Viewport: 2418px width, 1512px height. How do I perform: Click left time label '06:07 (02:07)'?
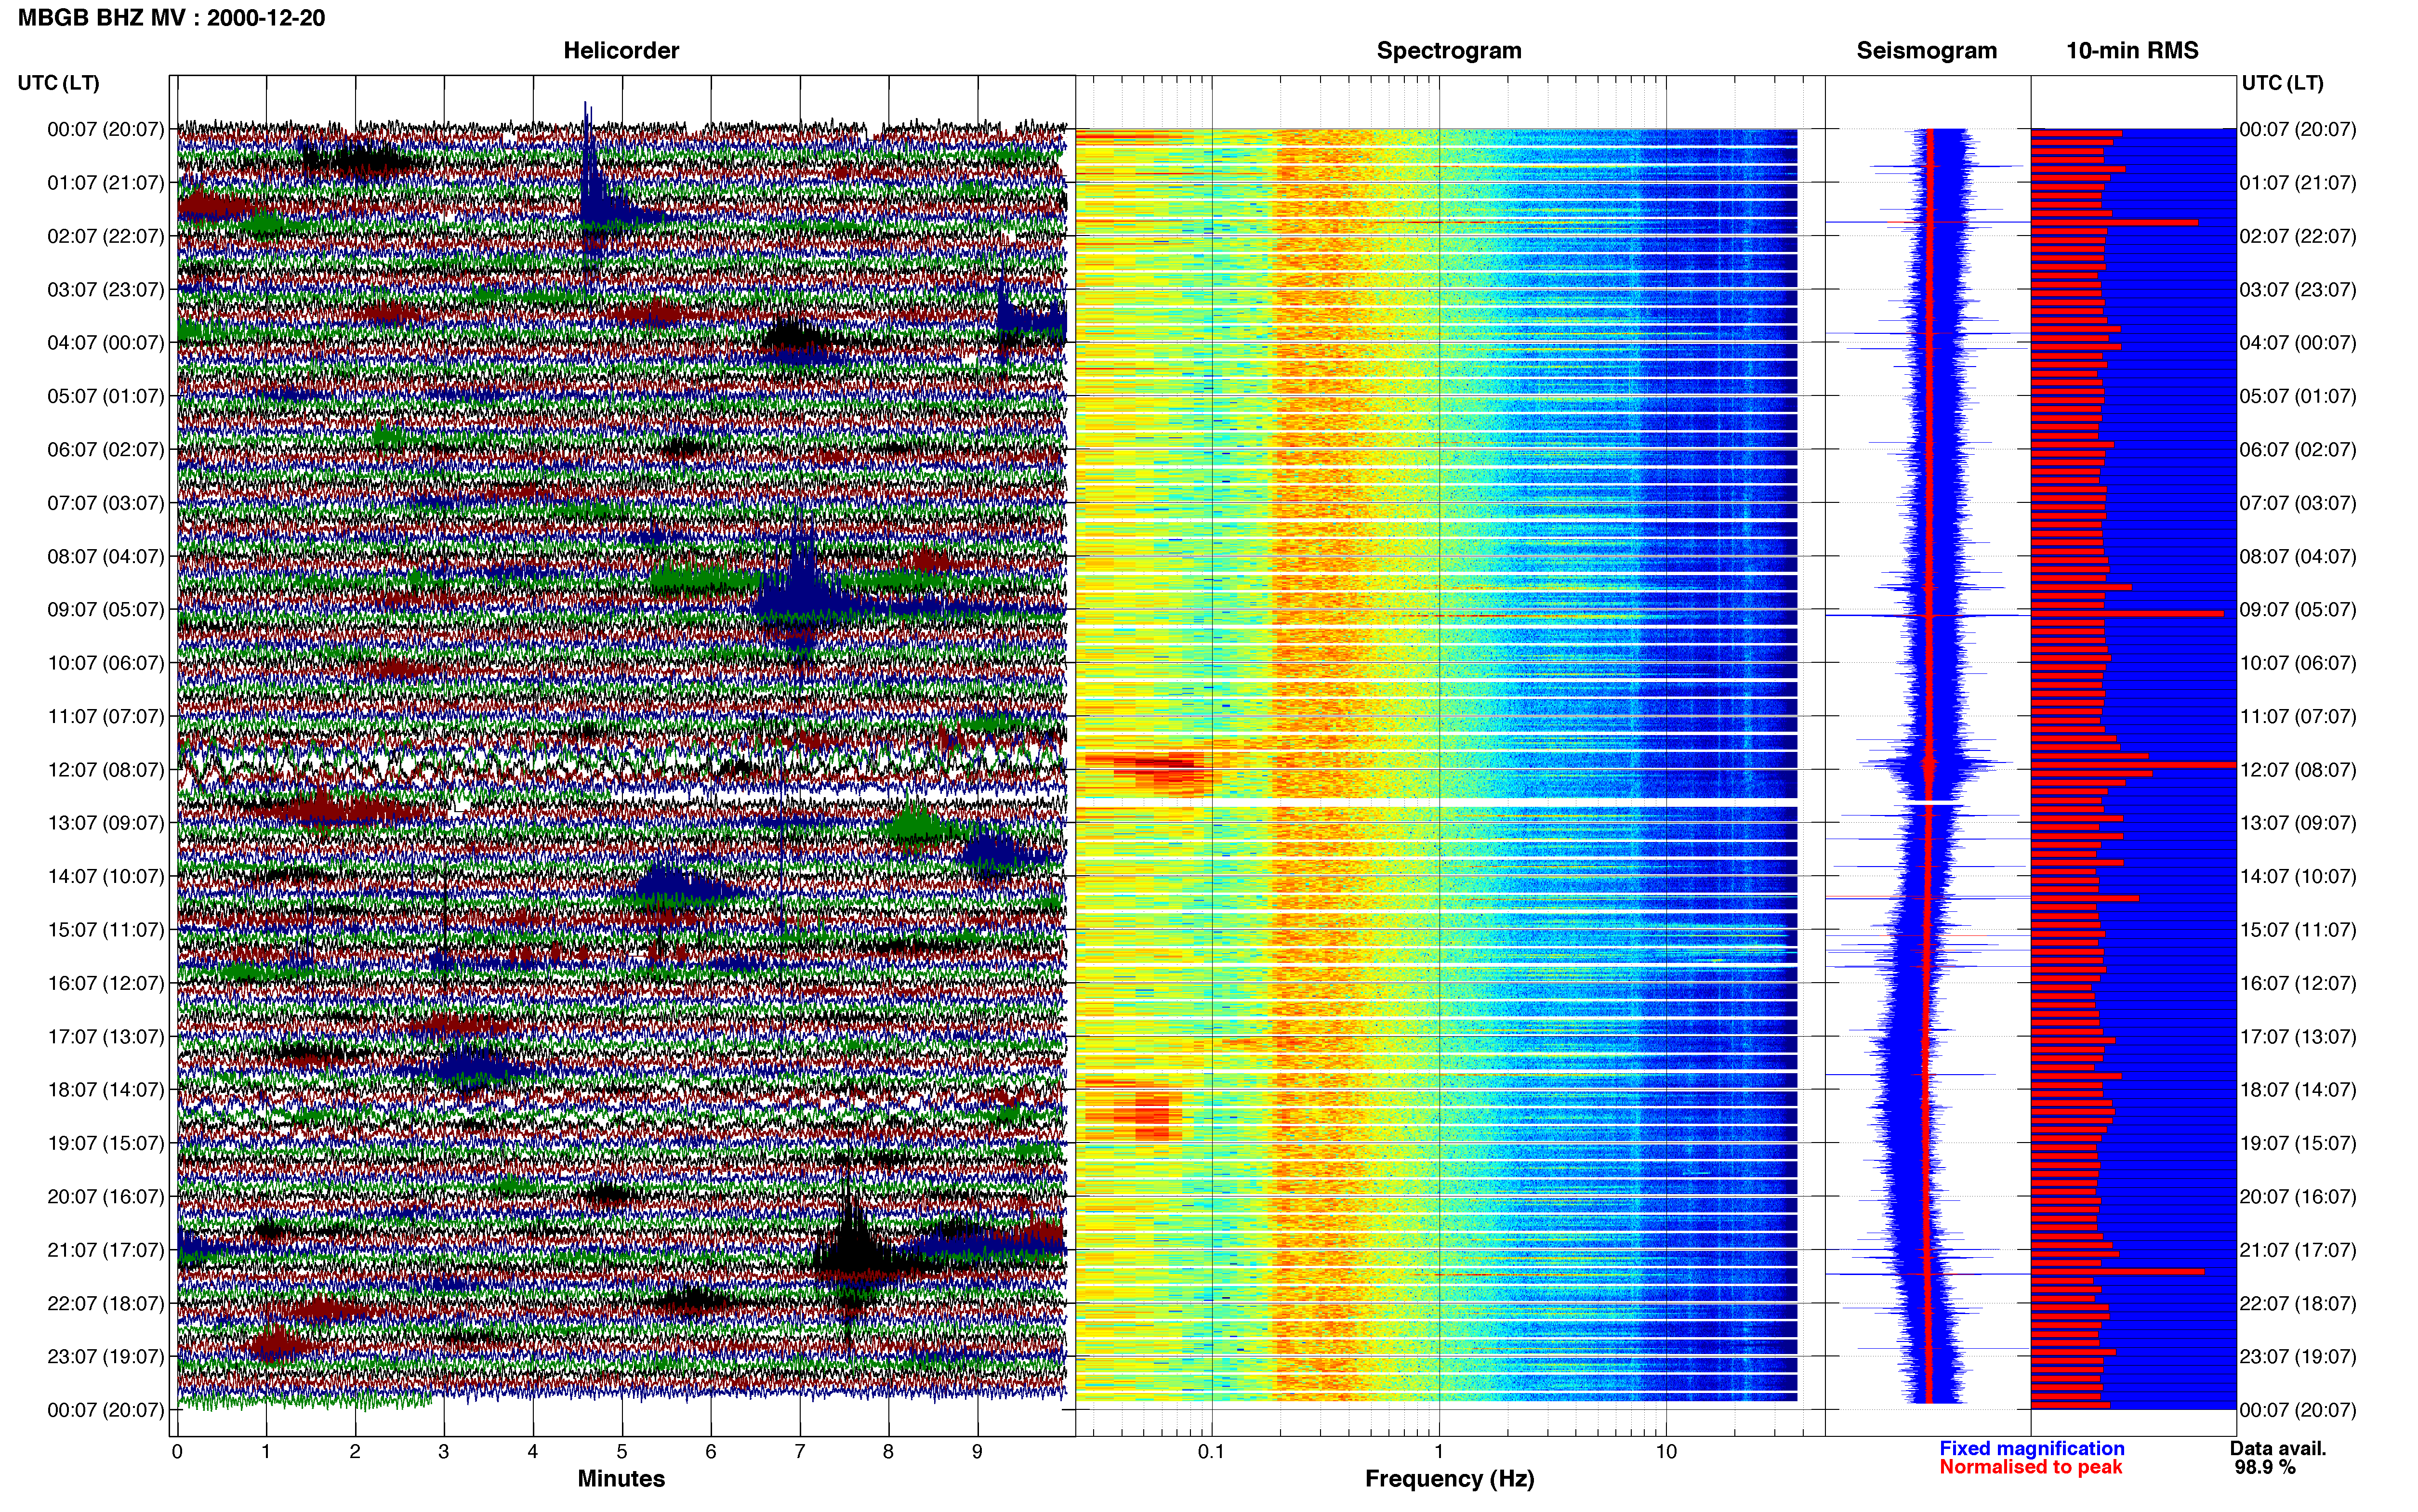point(106,449)
